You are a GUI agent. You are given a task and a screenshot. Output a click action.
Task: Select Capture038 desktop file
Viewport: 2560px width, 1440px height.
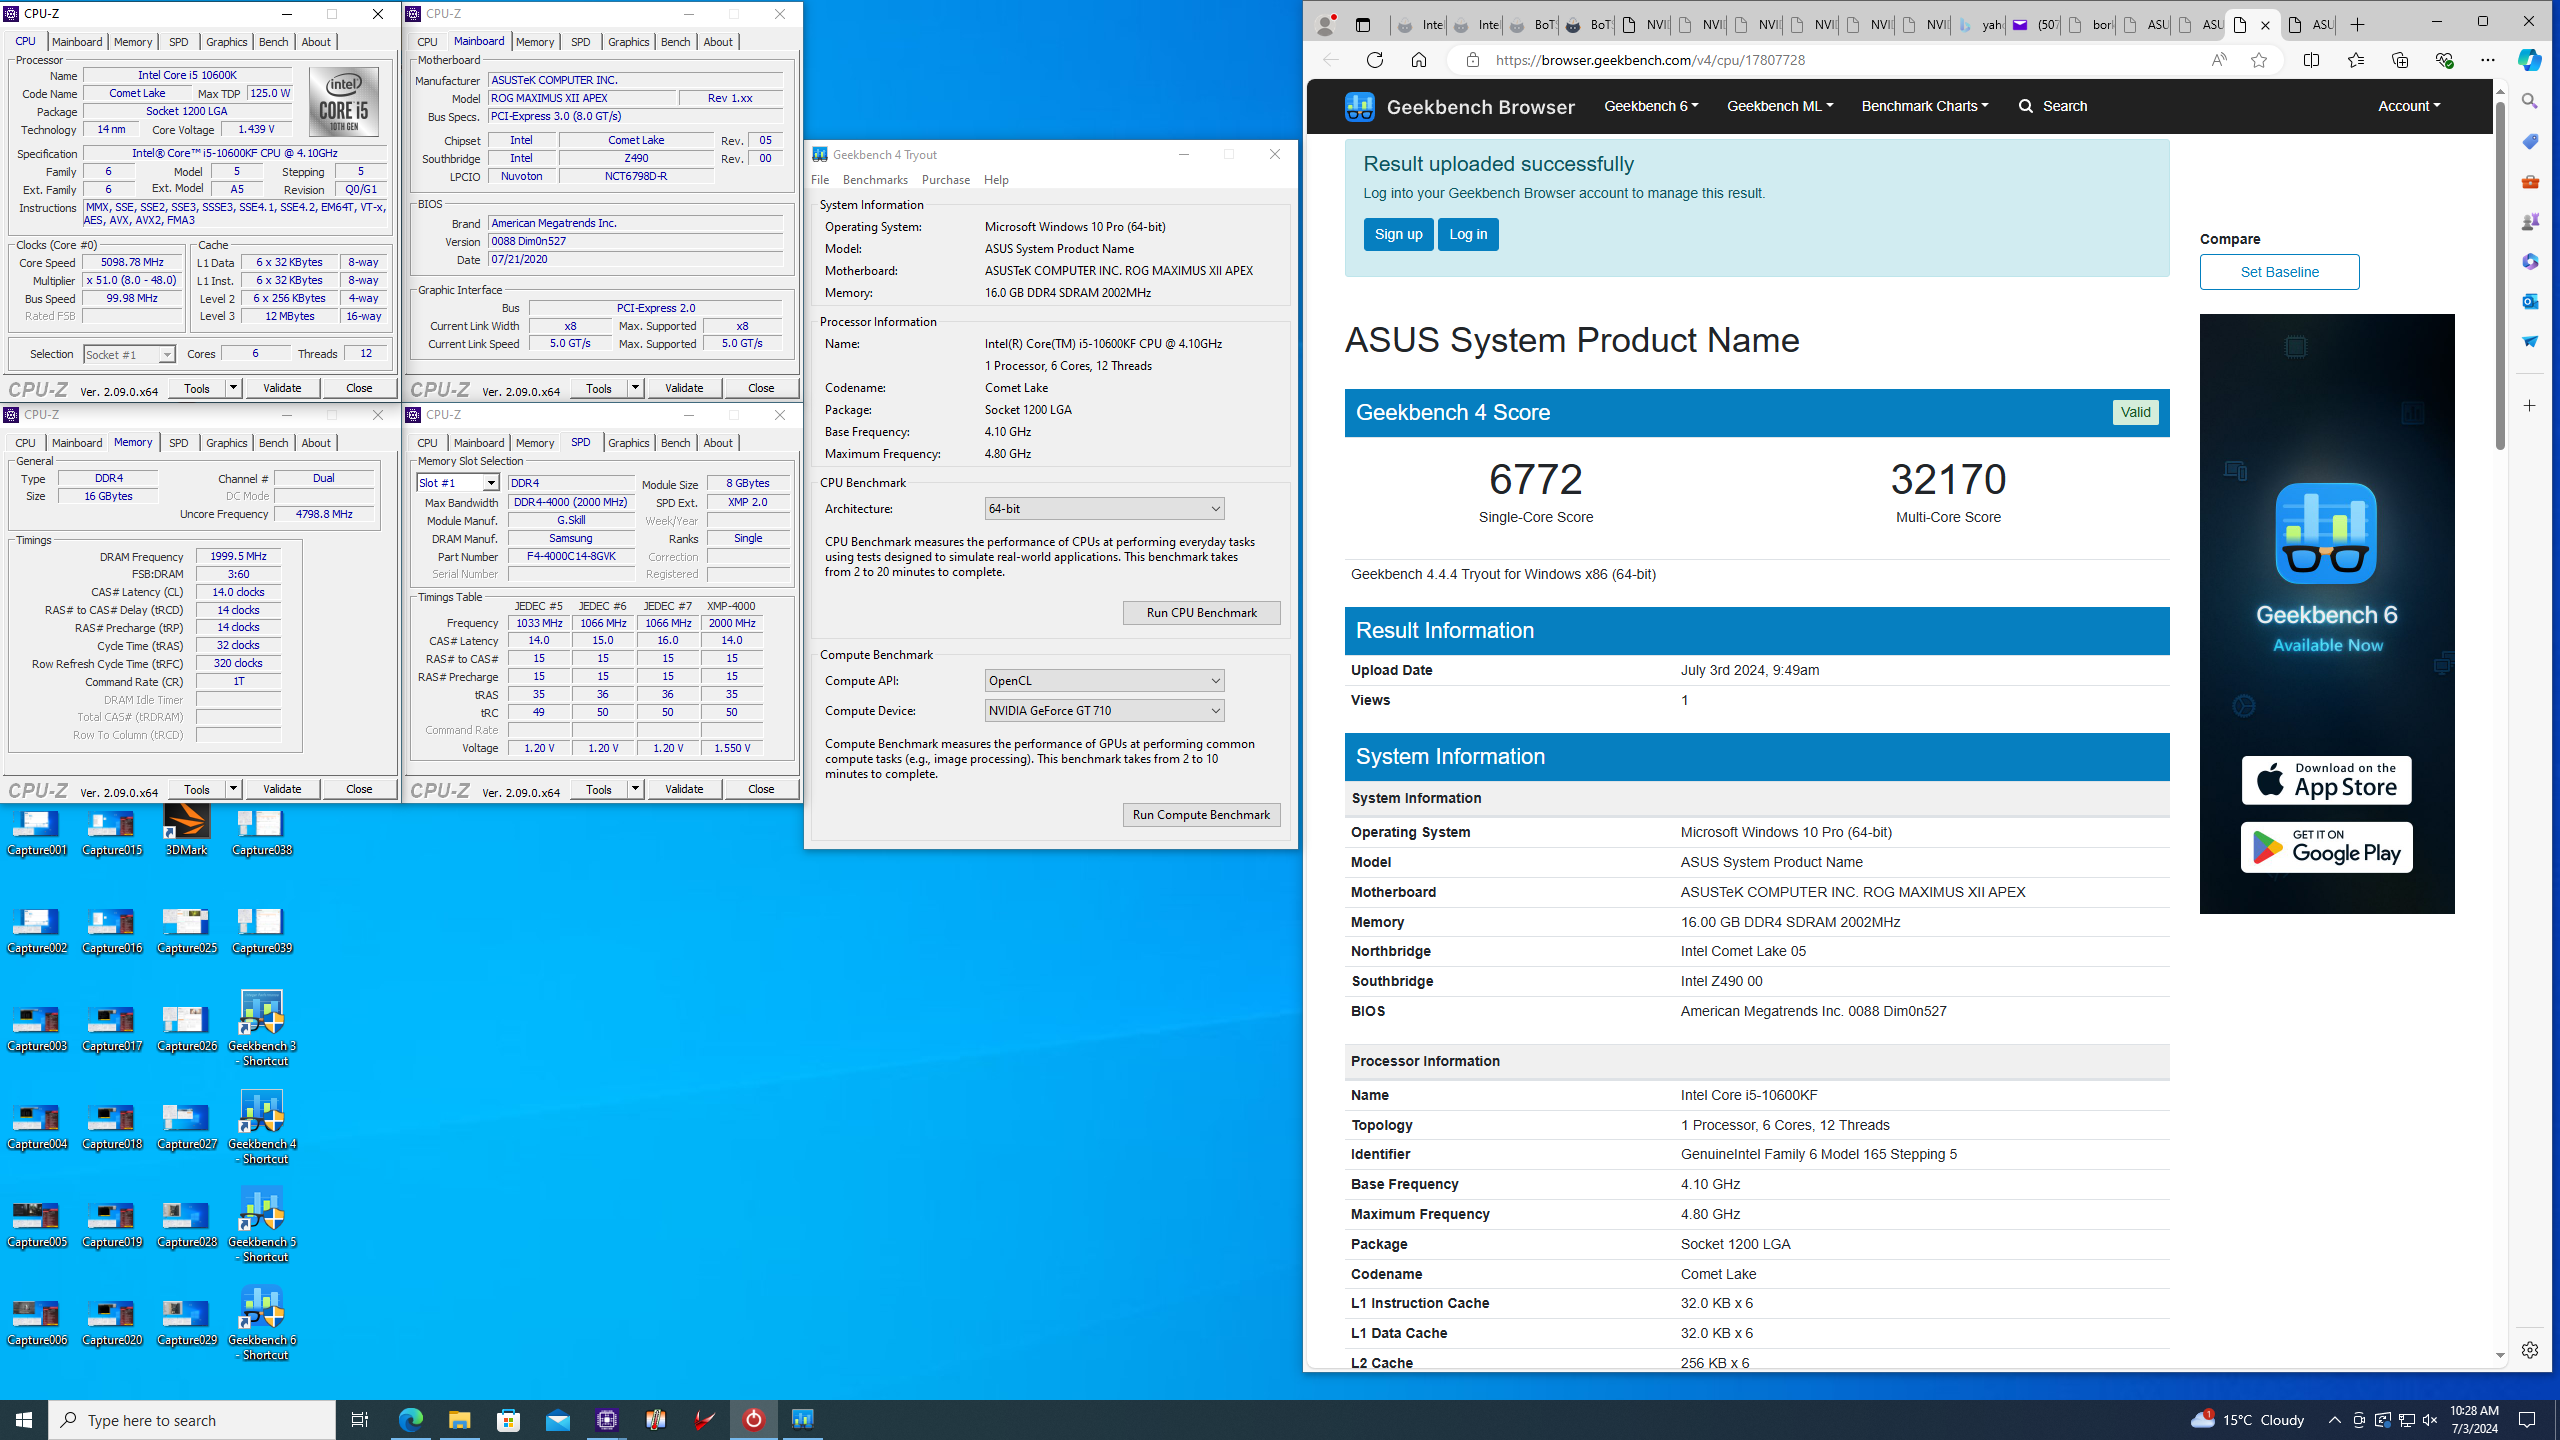point(262,832)
